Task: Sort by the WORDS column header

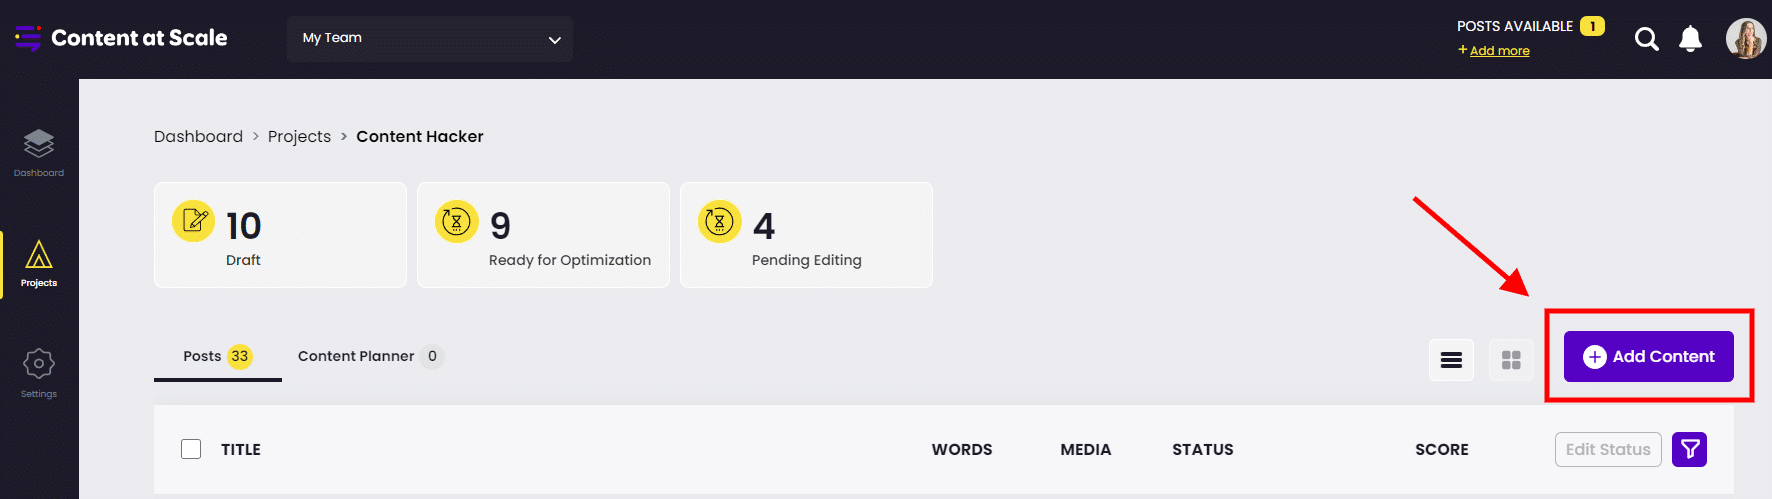Action: pyautogui.click(x=962, y=450)
